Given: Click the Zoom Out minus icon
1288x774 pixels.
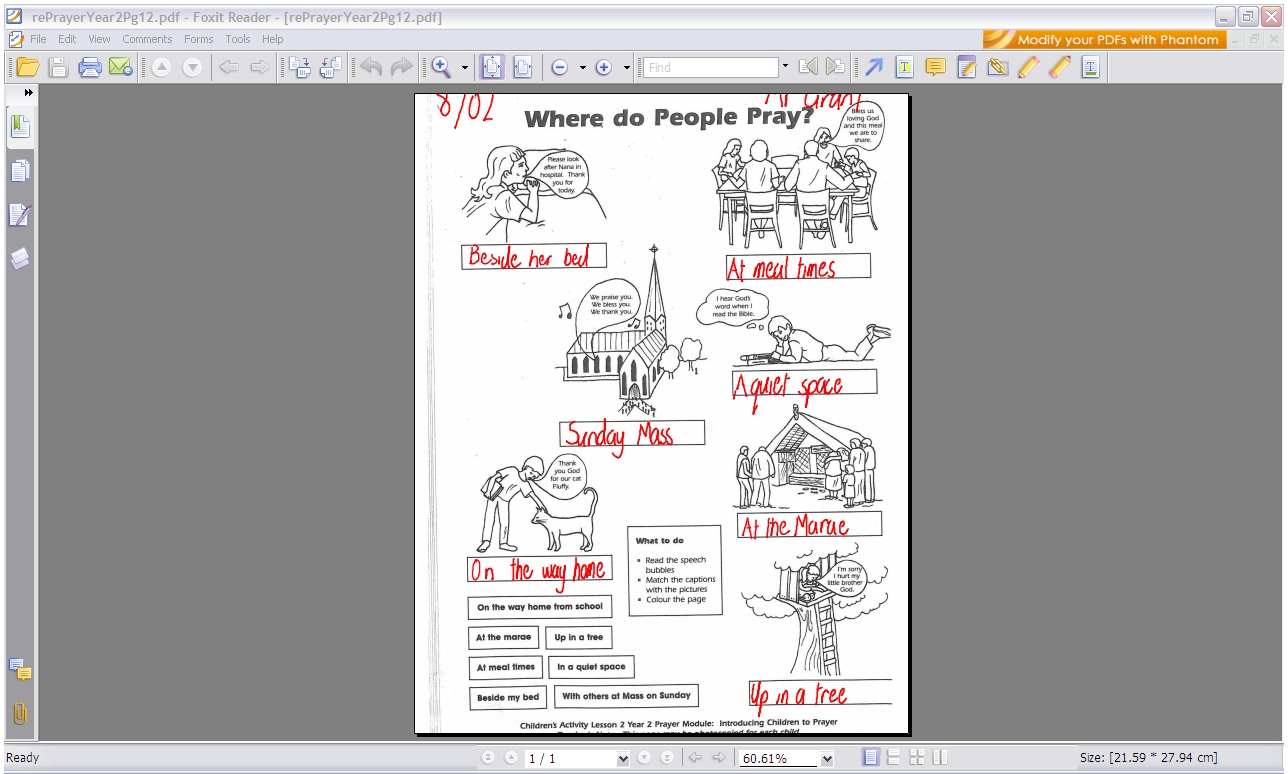Looking at the screenshot, I should pos(560,67).
